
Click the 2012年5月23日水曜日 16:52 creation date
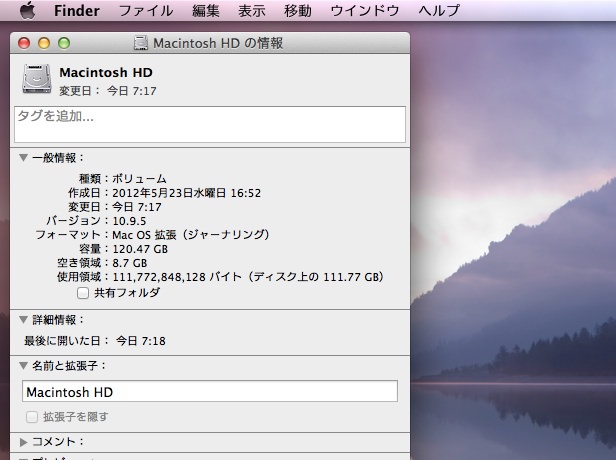[x=187, y=193]
